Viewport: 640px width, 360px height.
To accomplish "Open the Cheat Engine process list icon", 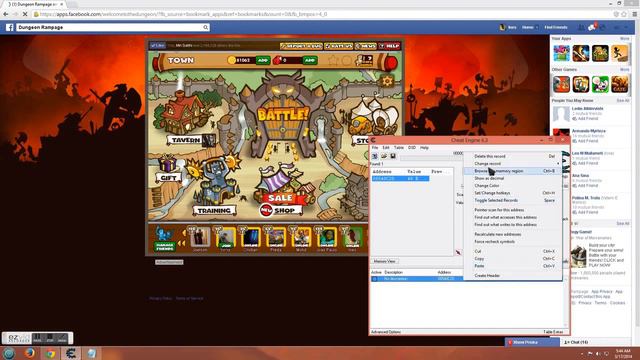I will click(x=375, y=156).
